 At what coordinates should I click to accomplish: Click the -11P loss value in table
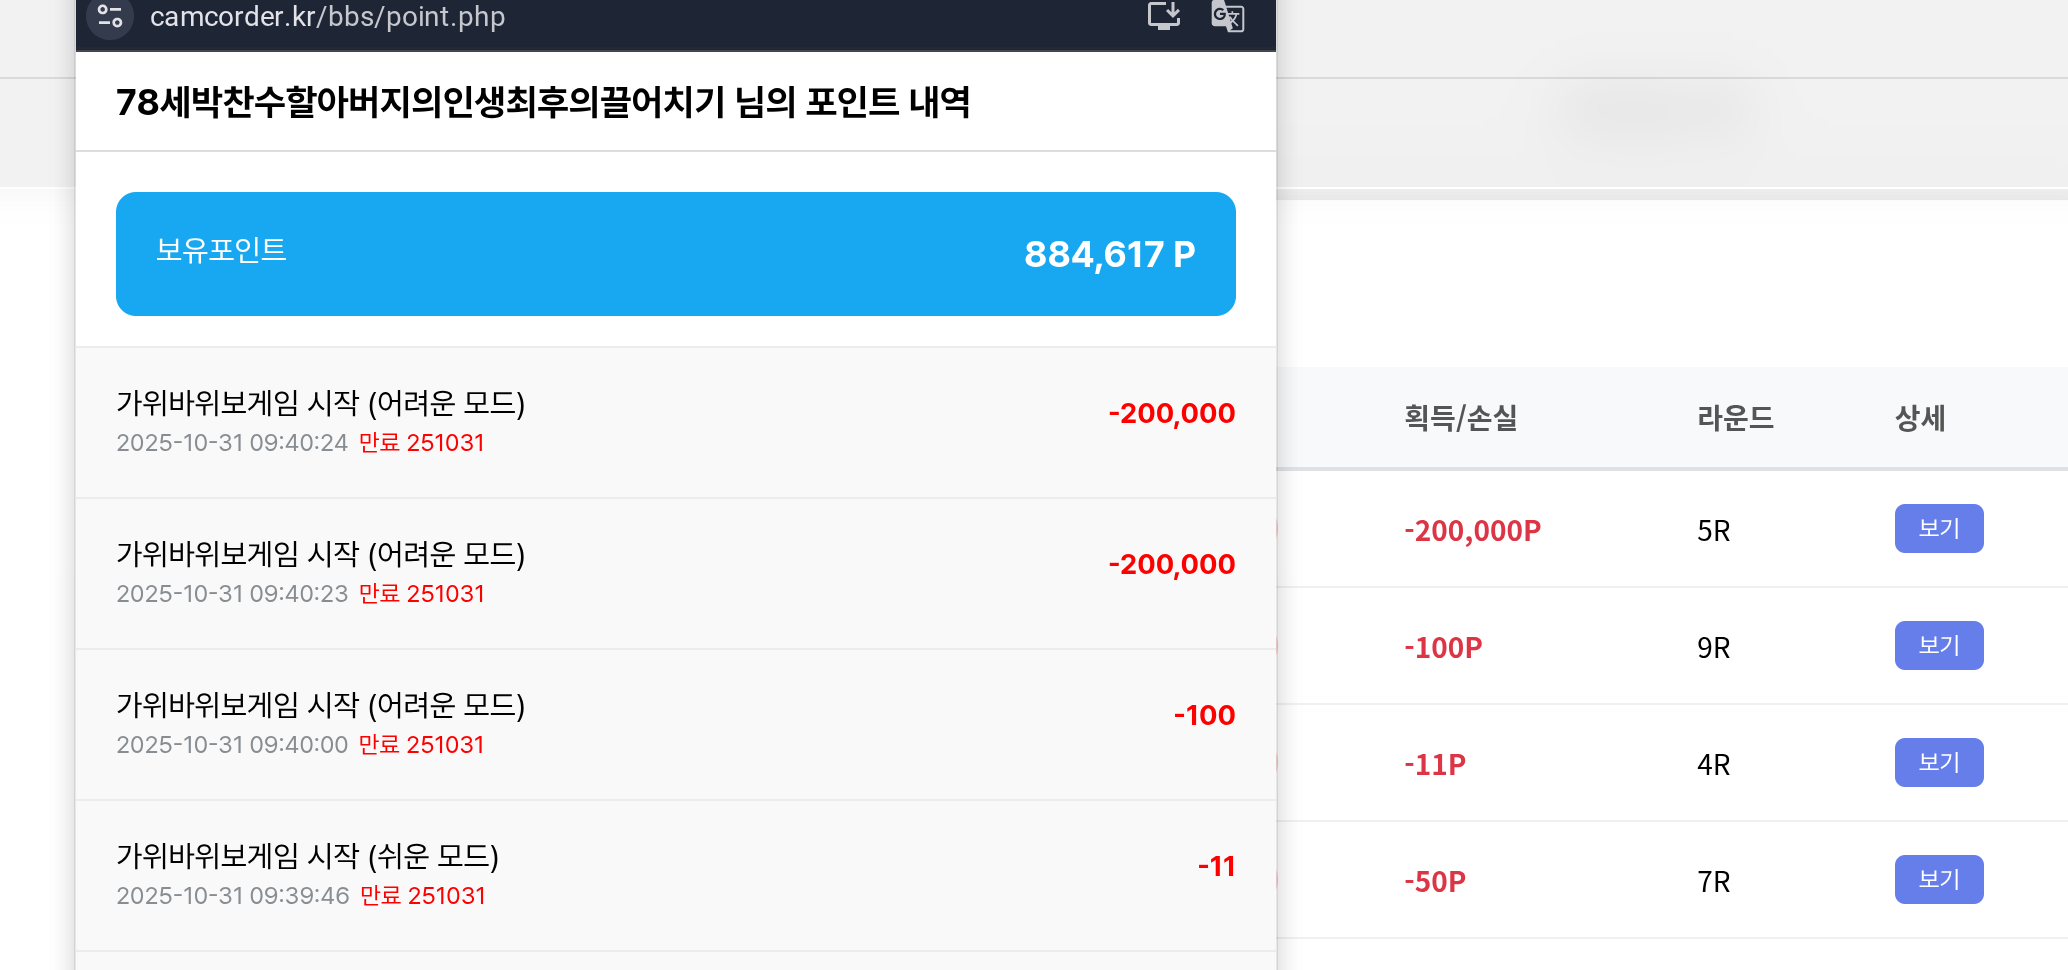tap(1434, 765)
